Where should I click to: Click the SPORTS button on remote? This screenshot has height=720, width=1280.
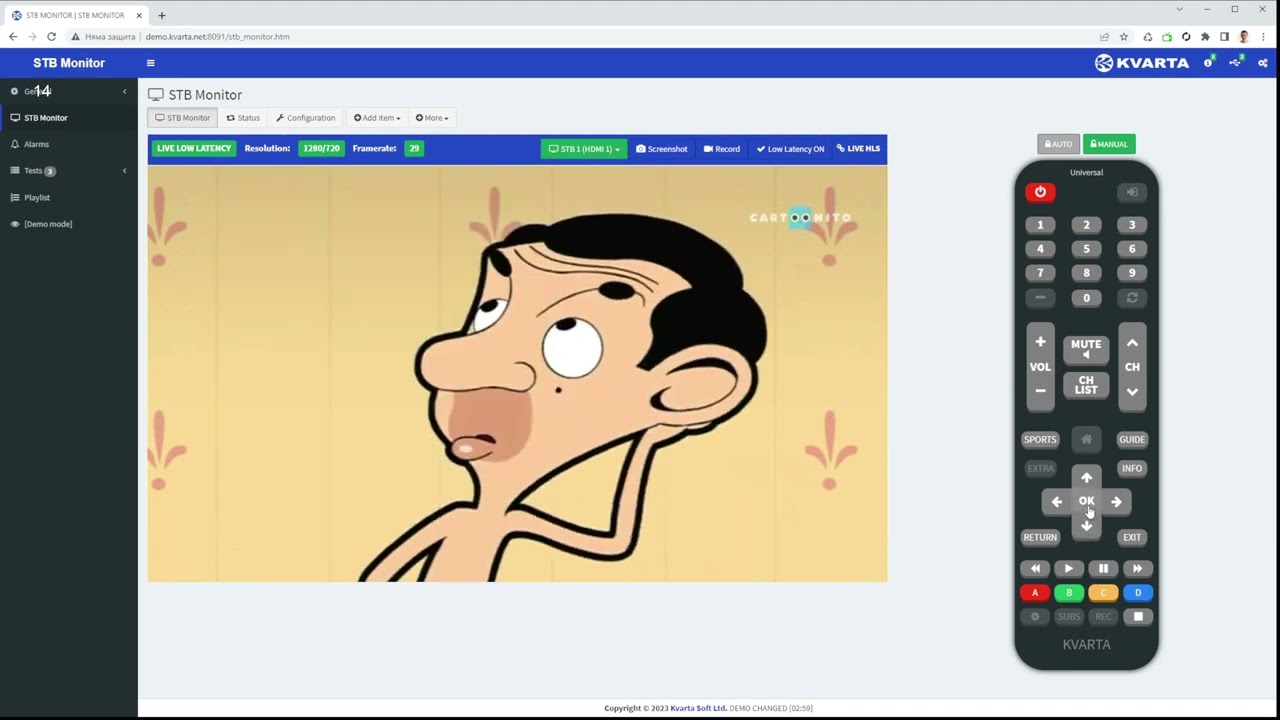click(1040, 439)
